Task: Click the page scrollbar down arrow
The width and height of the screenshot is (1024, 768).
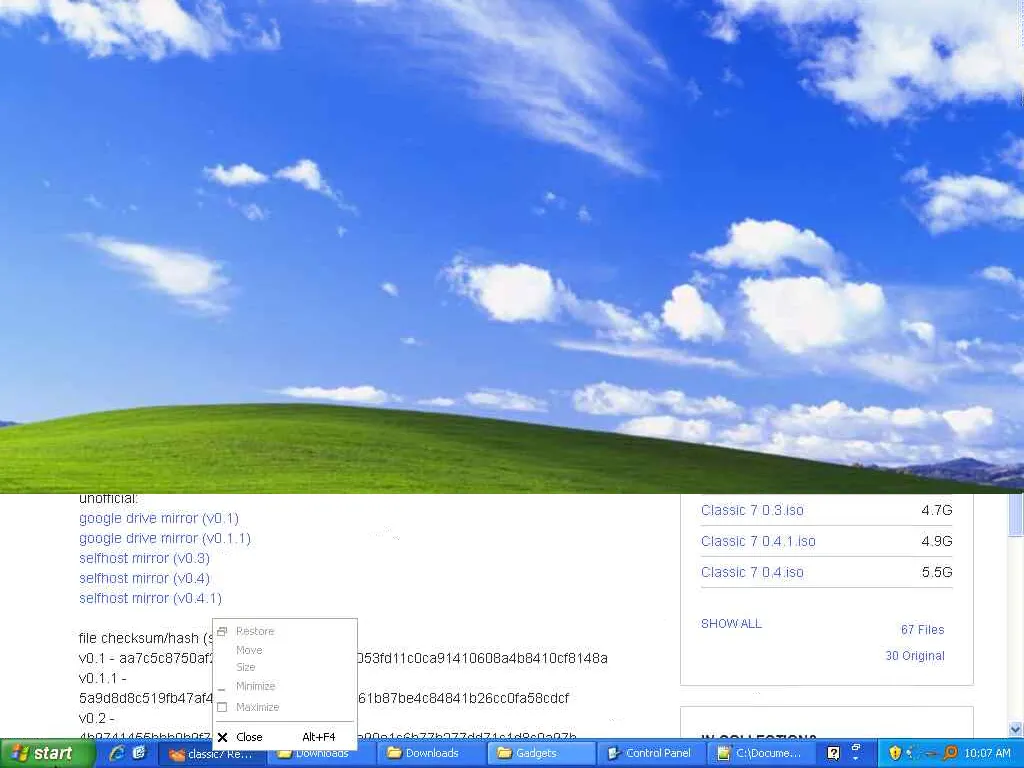Action: (1016, 729)
